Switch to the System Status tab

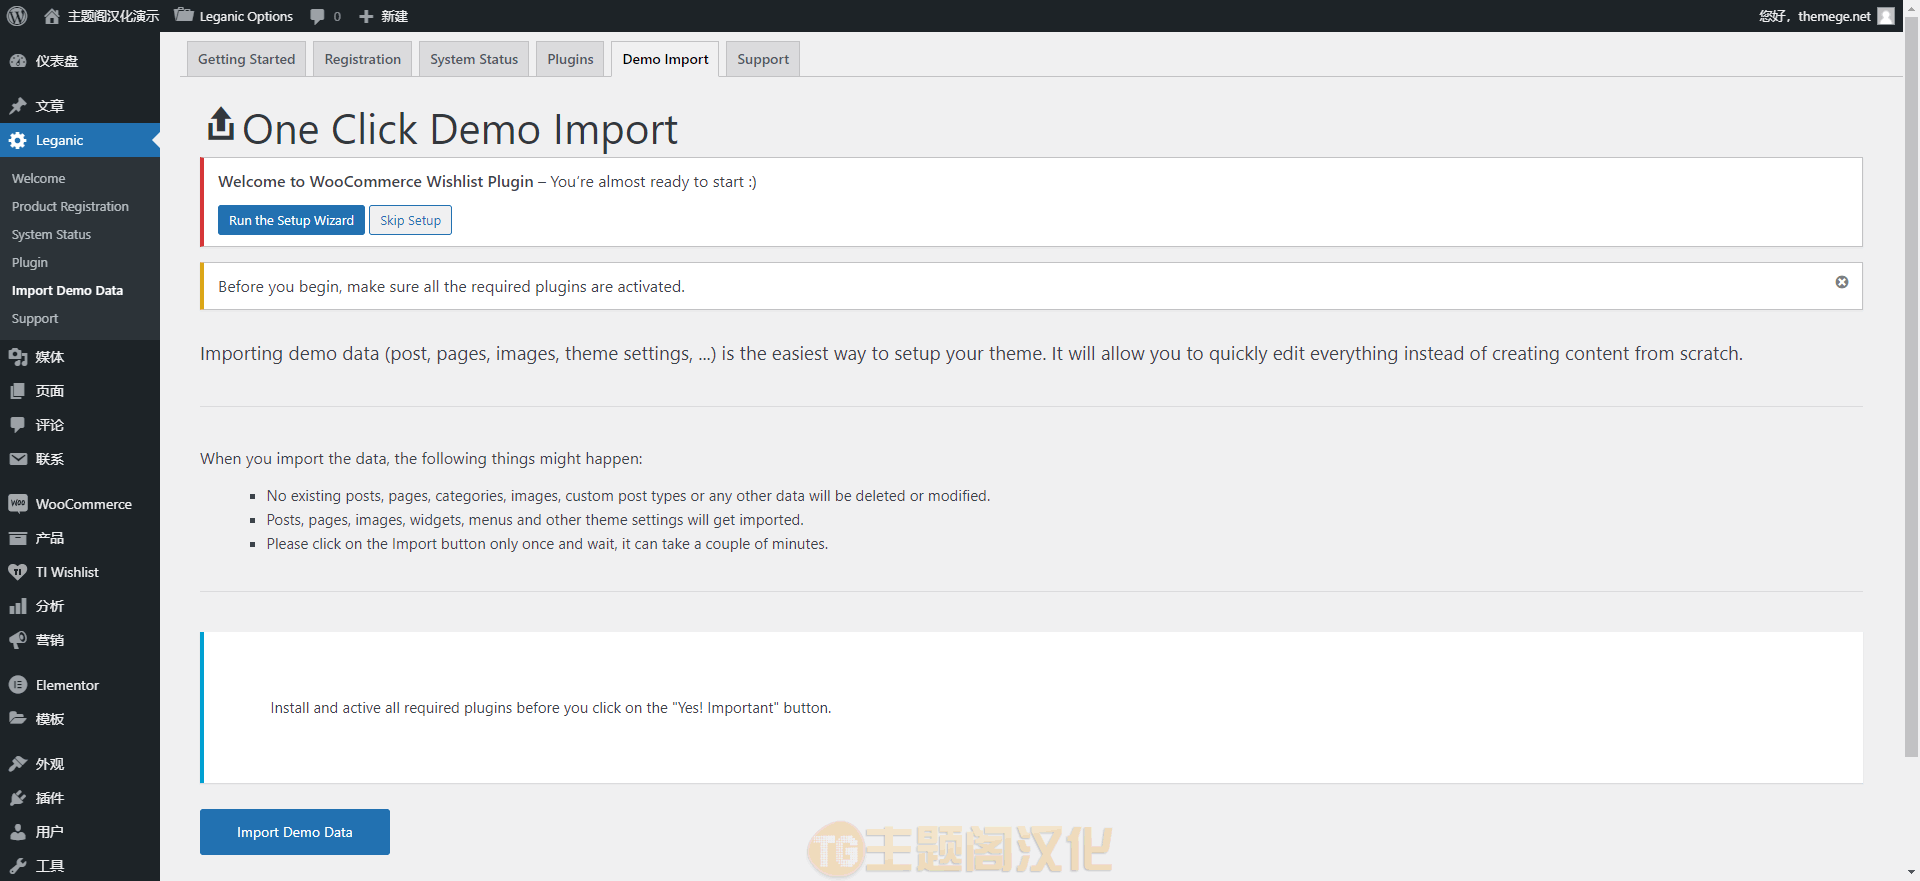(x=474, y=59)
